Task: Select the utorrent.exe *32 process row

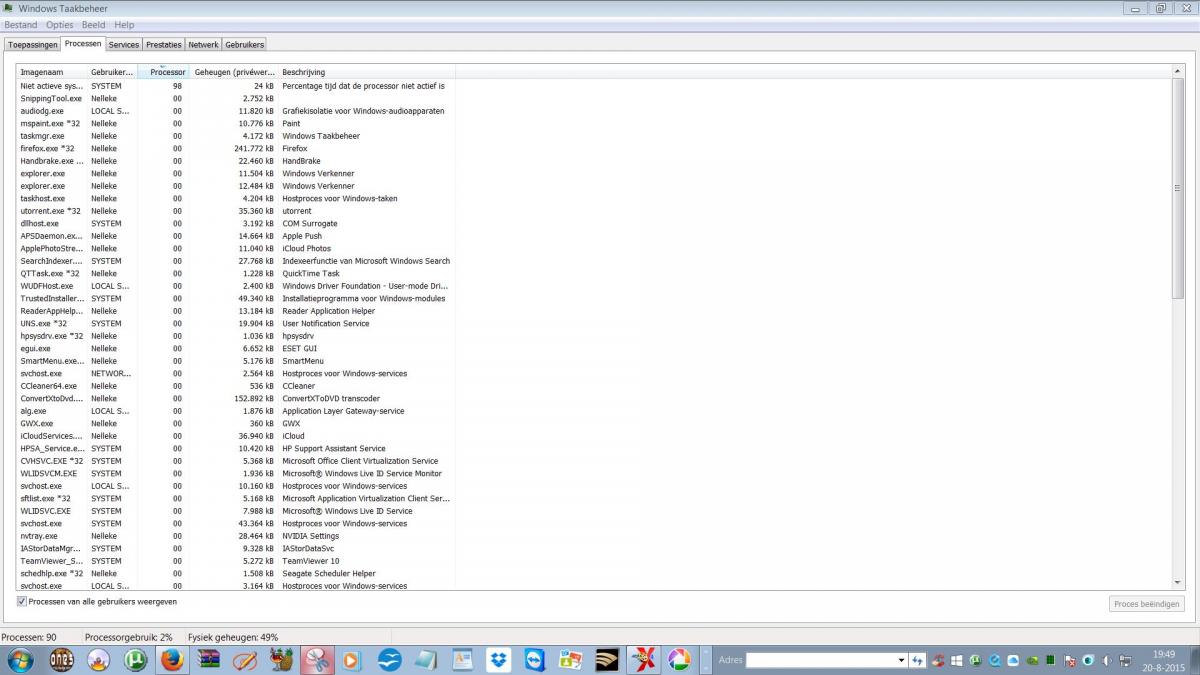Action: click(236, 211)
